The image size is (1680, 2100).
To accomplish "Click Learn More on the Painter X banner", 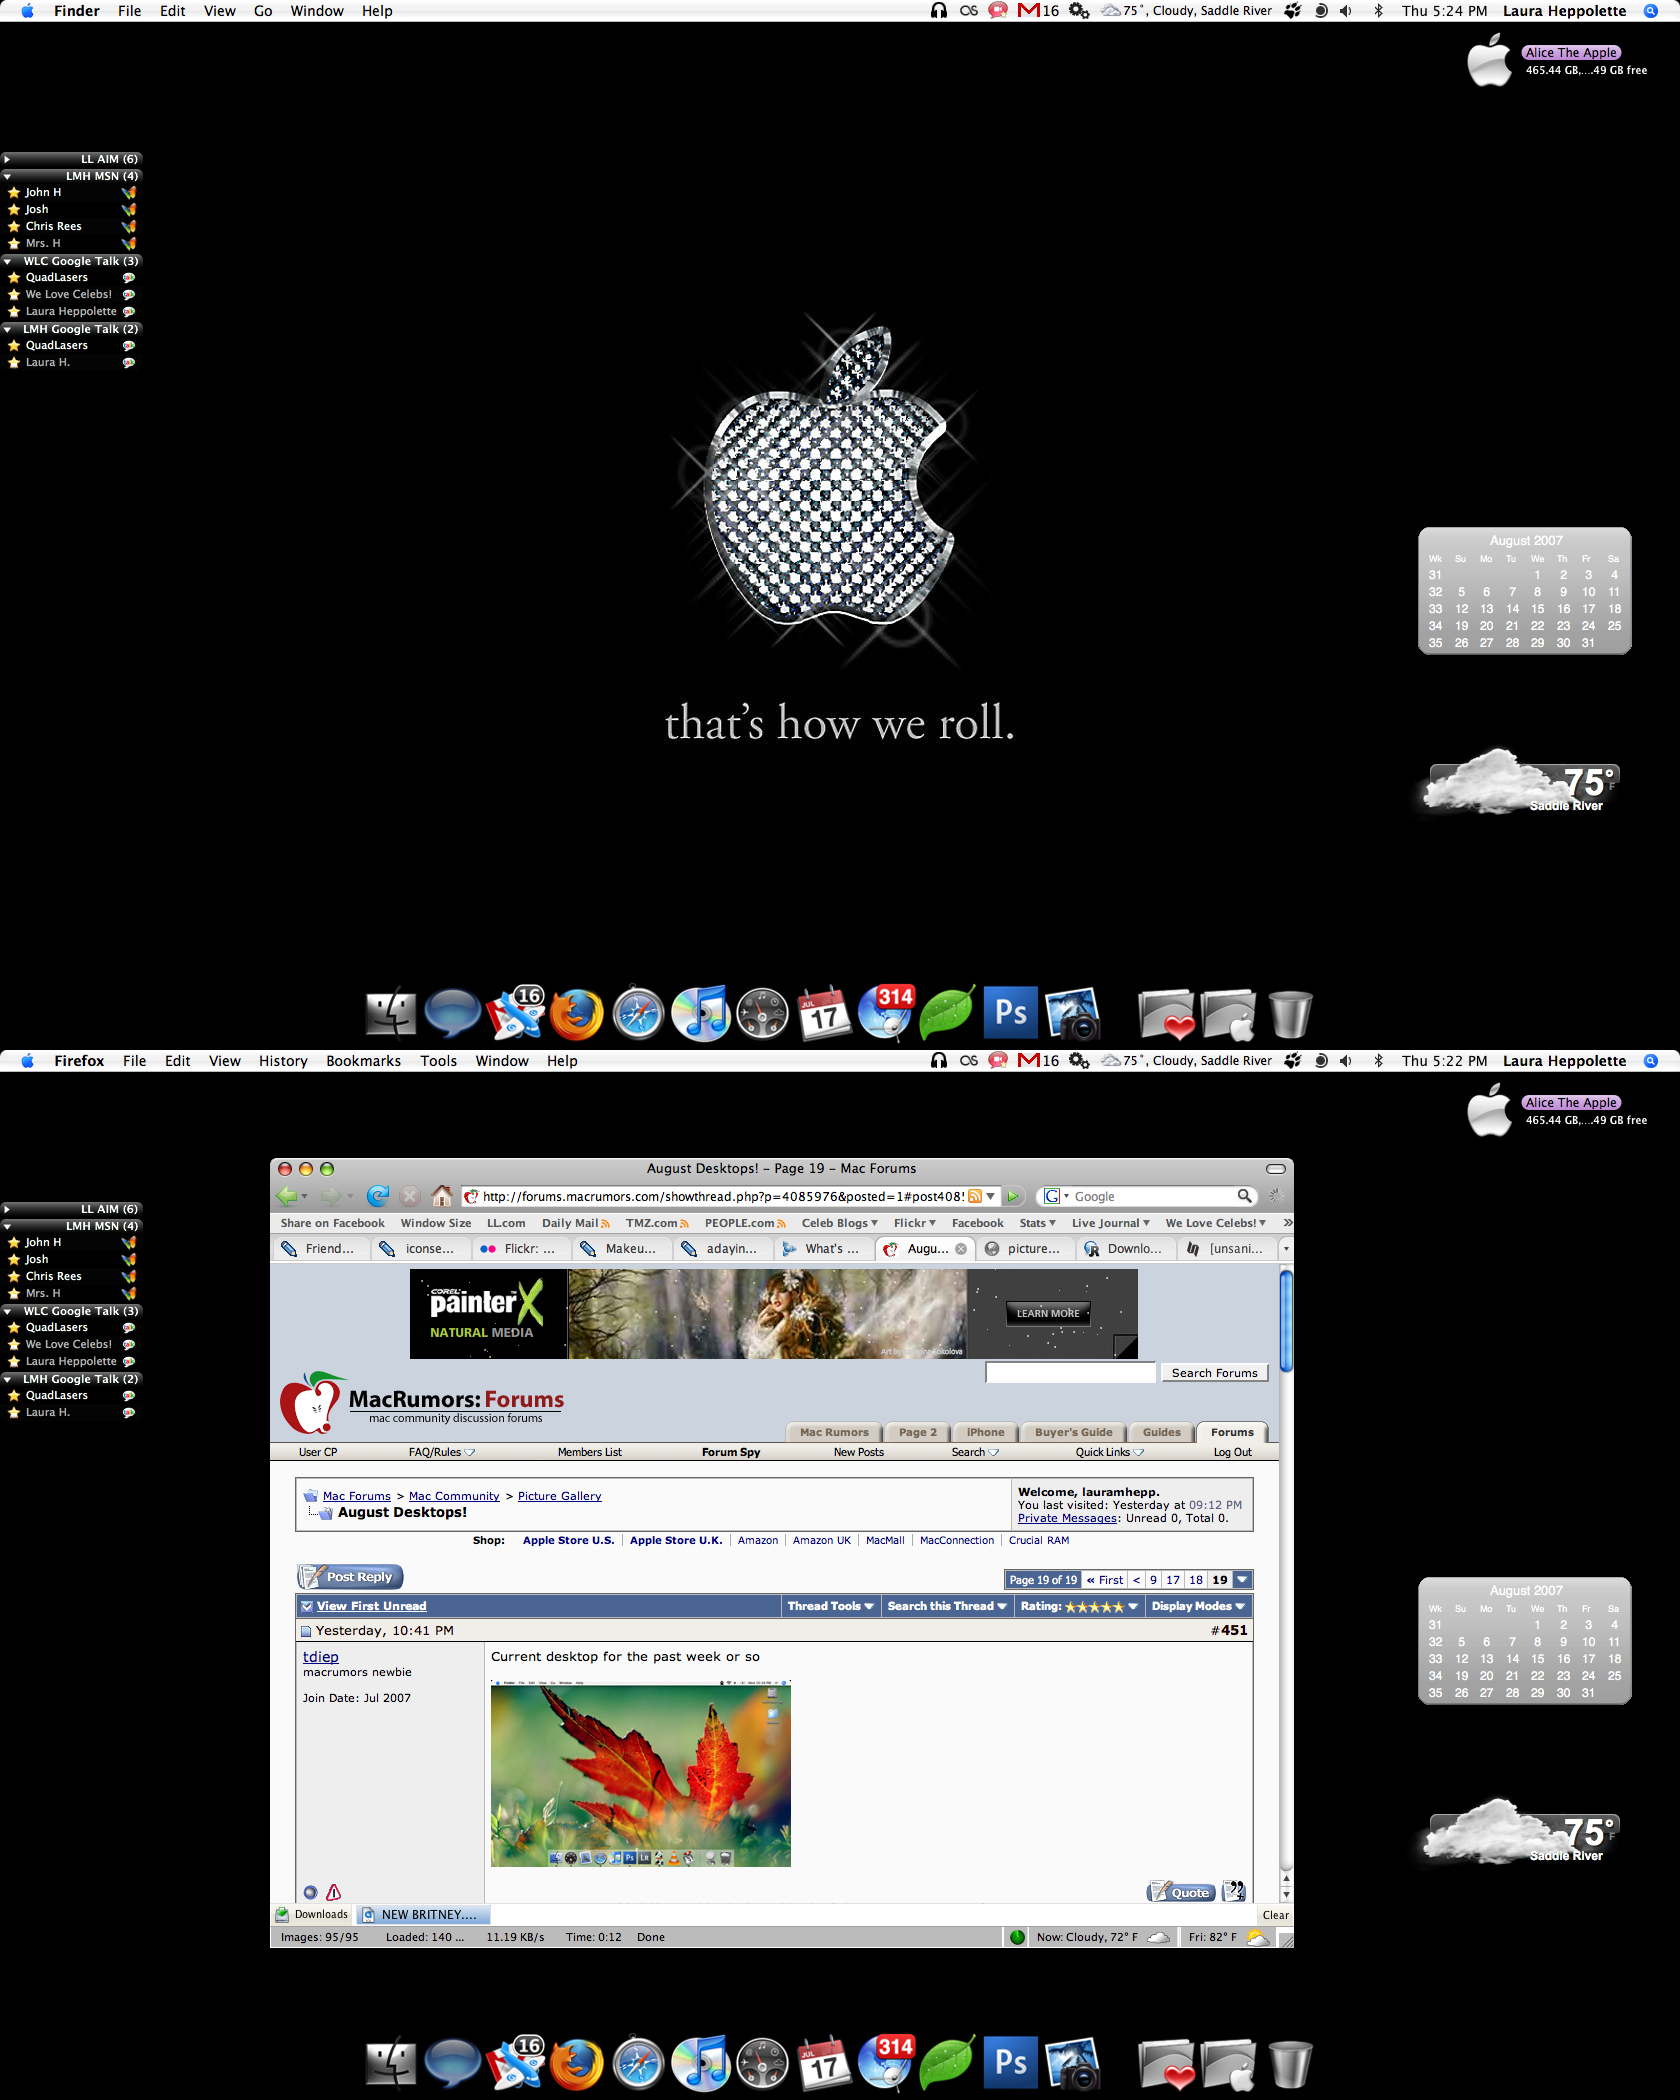I will tap(1048, 1313).
